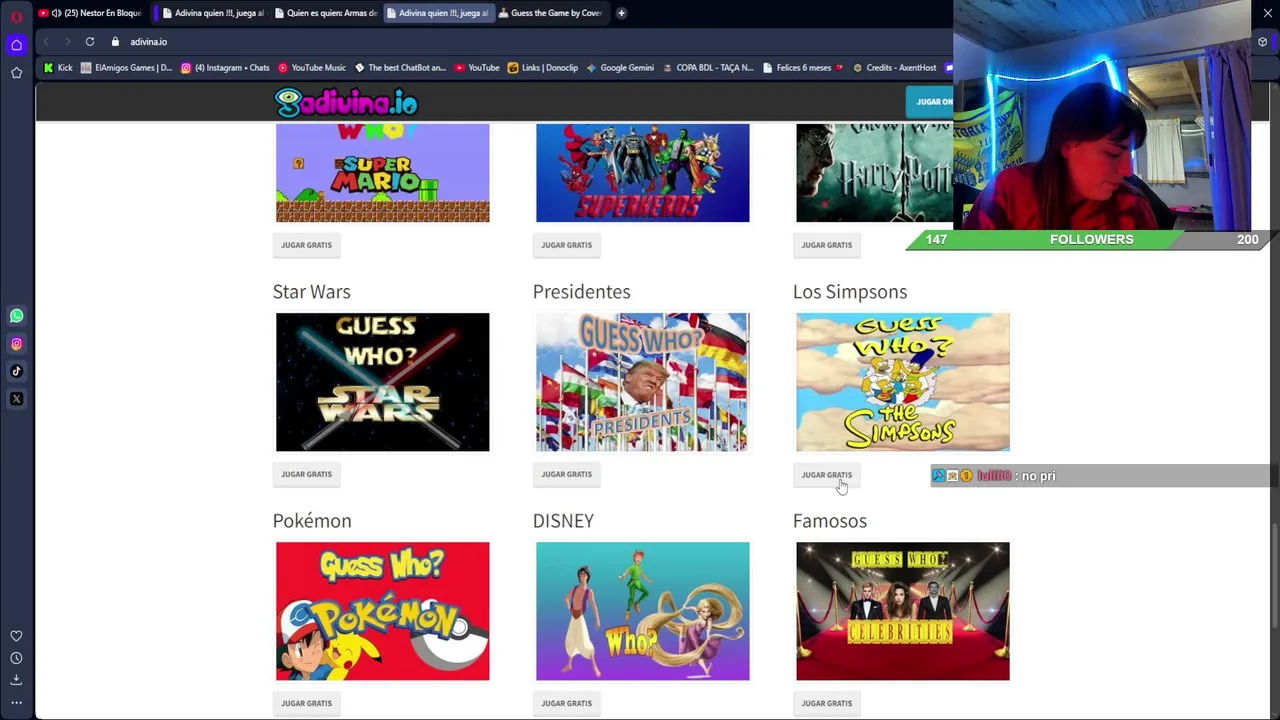Open the Harry Potter game thumbnail
The image size is (1280, 720).
tap(874, 173)
